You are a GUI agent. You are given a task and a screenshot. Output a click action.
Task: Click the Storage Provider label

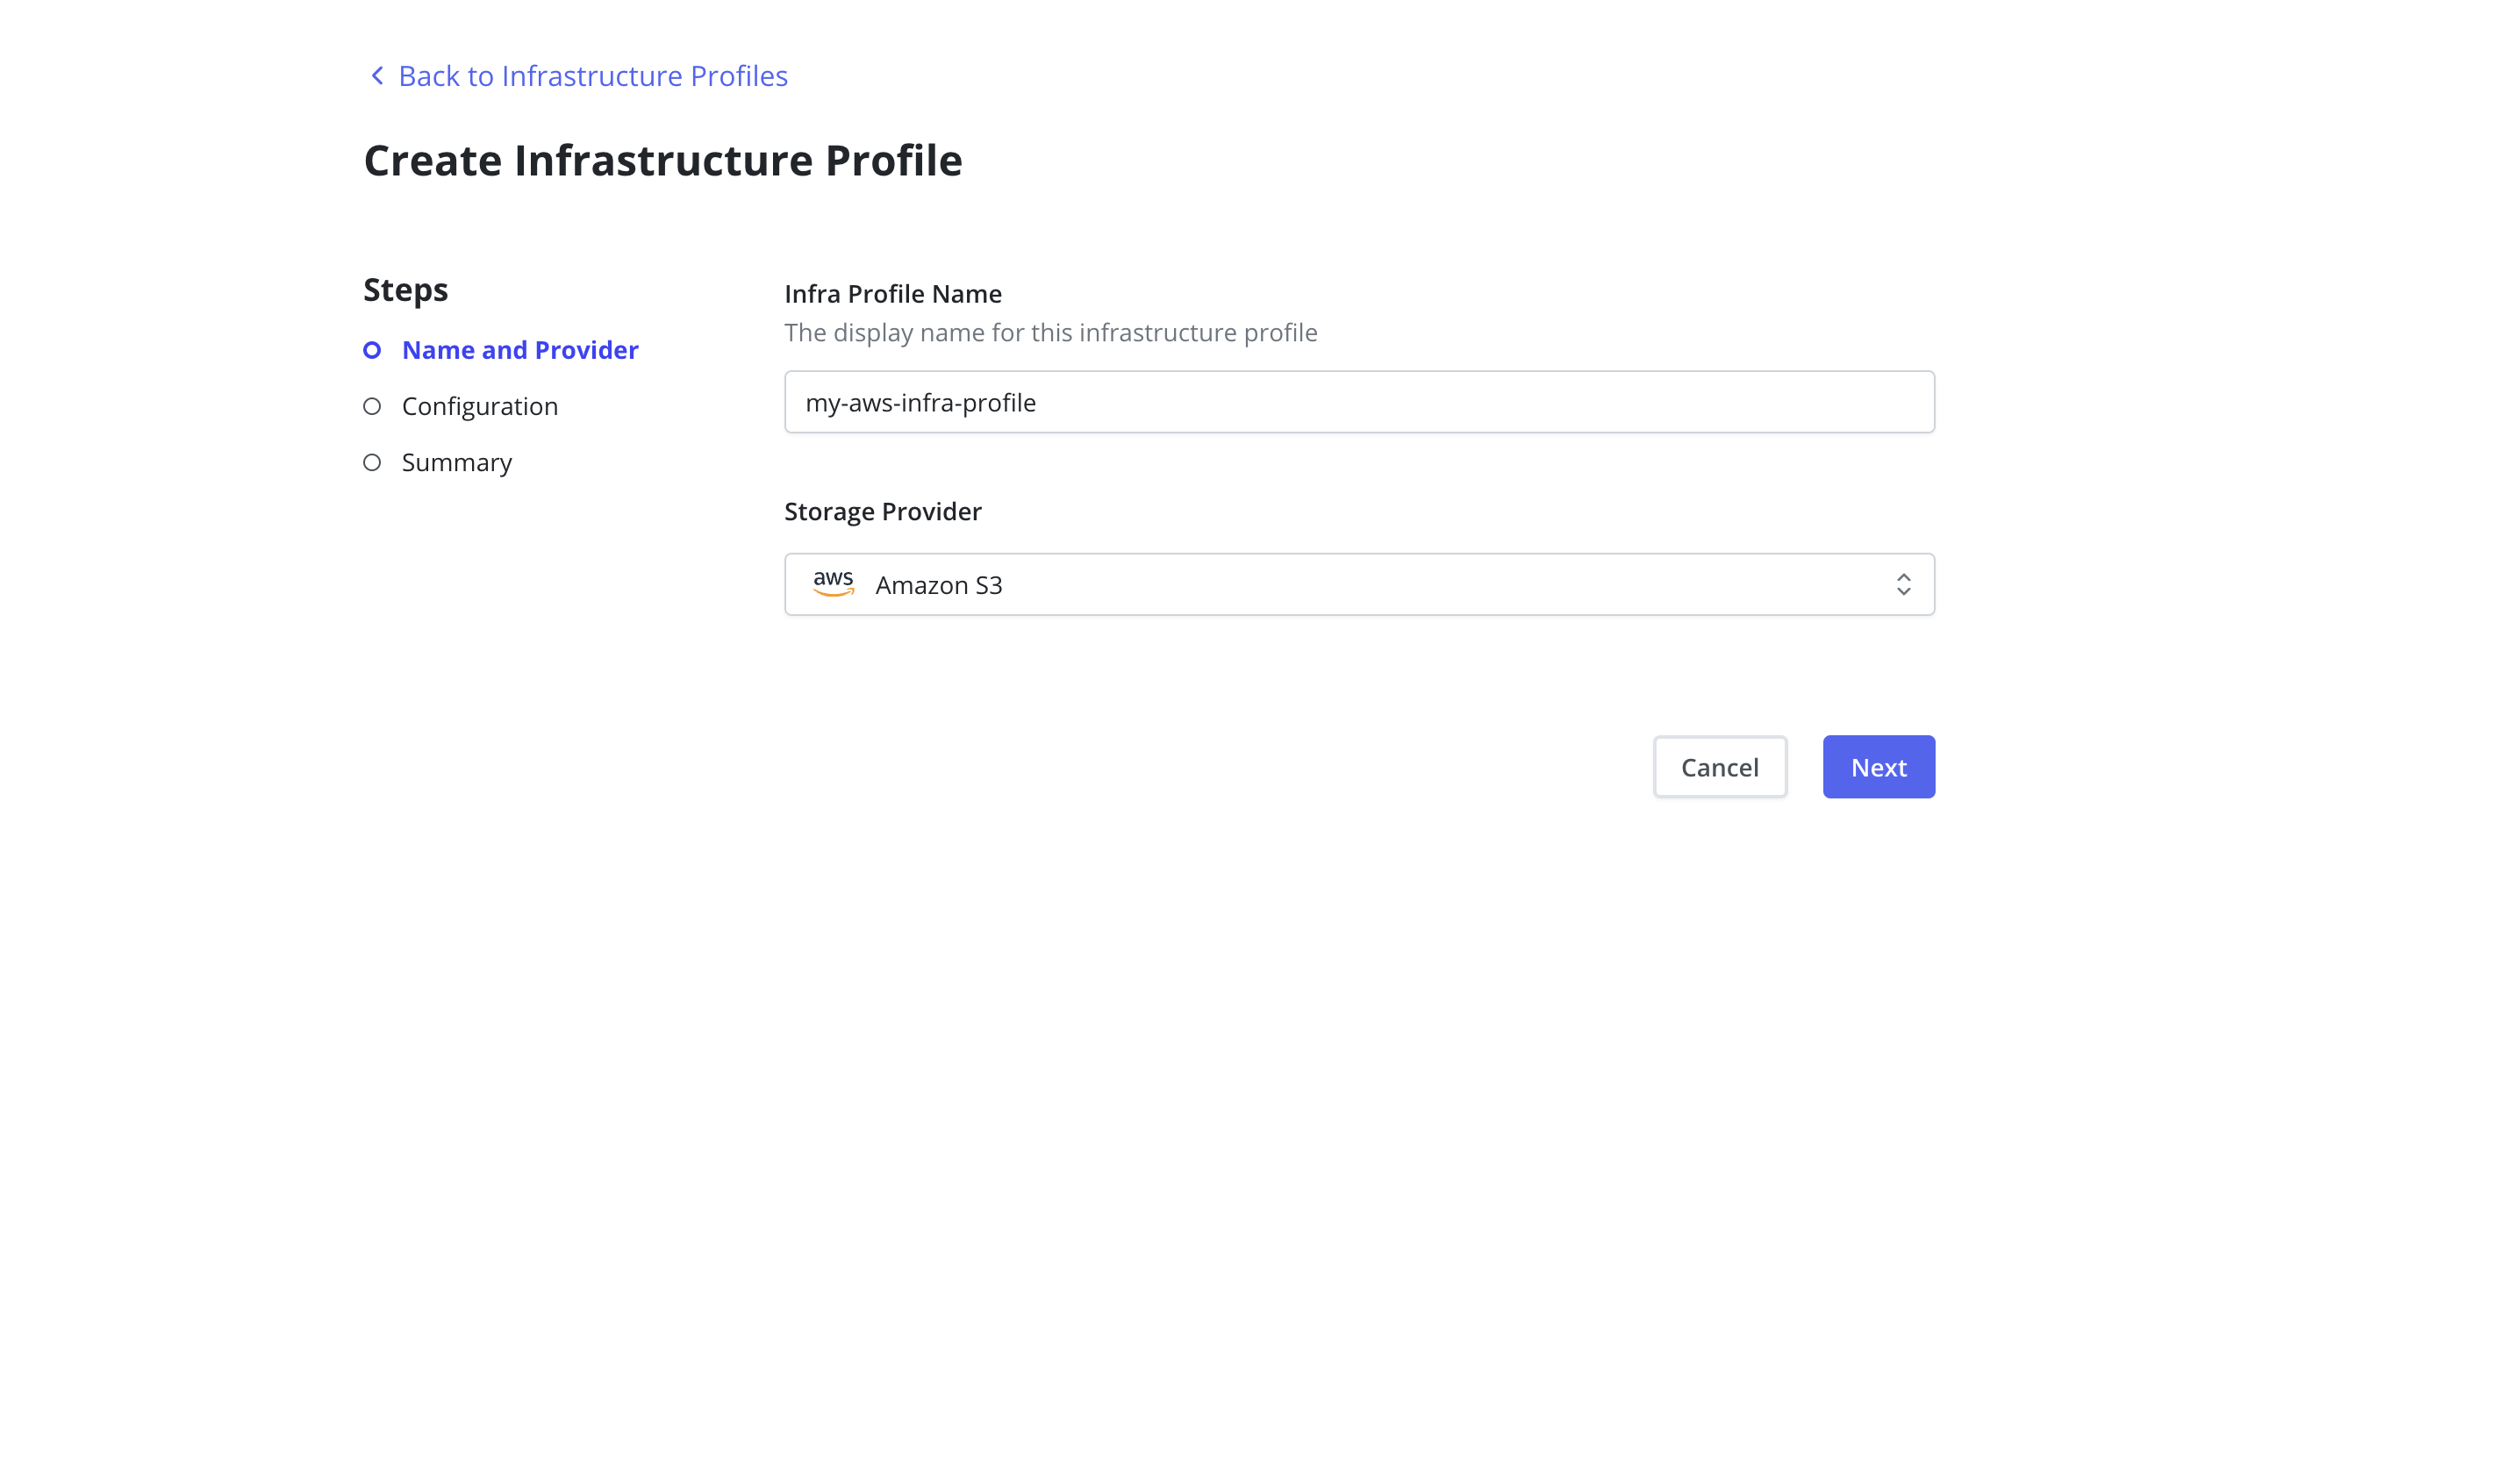(x=883, y=511)
